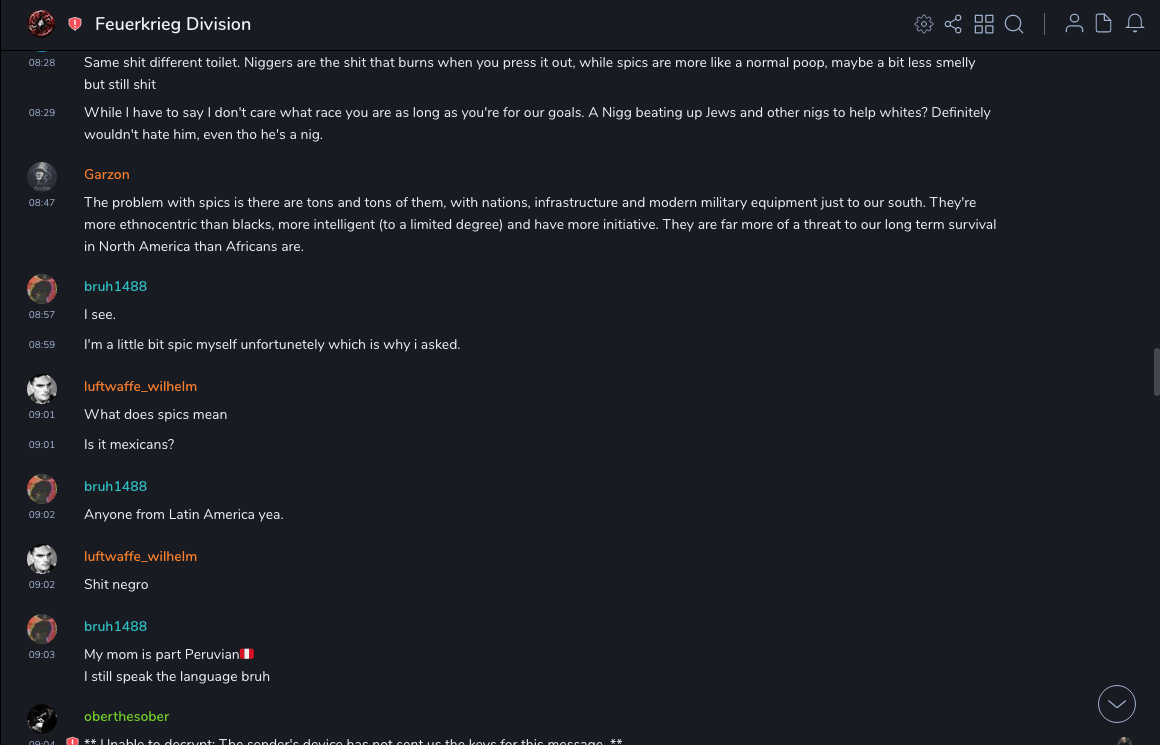Click Garzon's avatar picture
Image resolution: width=1160 pixels, height=745 pixels.
coord(42,177)
